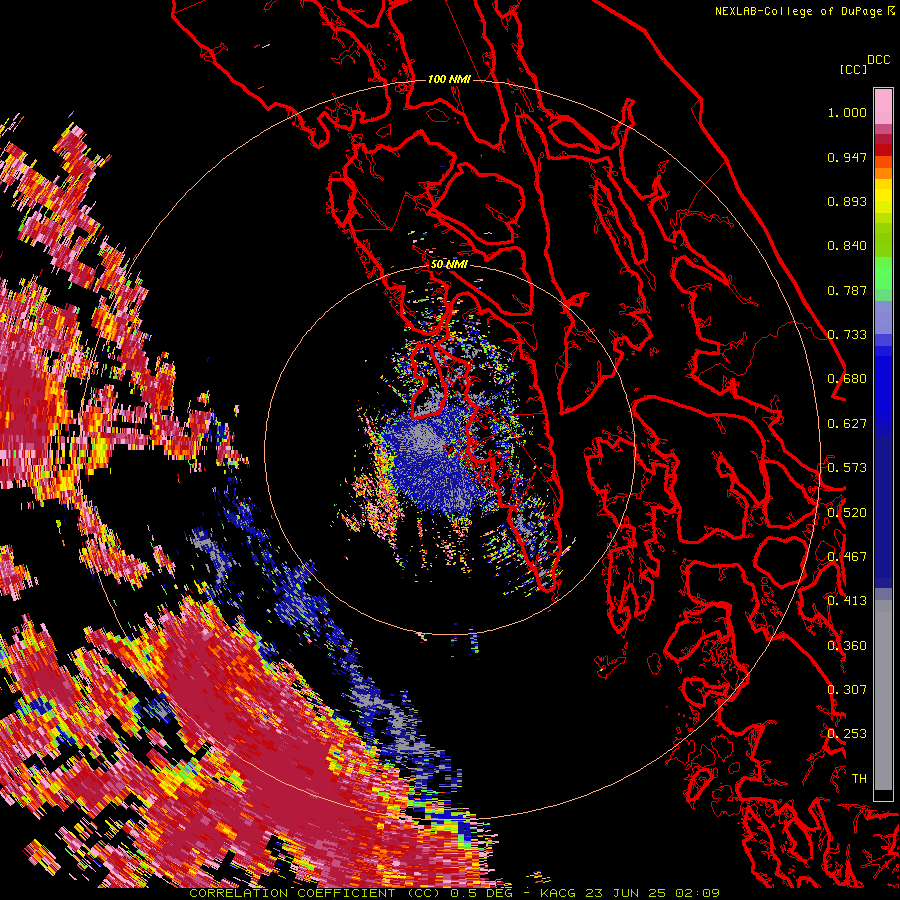Click the 0.840 value on color scale
Screen dimensions: 900x900
click(x=847, y=246)
